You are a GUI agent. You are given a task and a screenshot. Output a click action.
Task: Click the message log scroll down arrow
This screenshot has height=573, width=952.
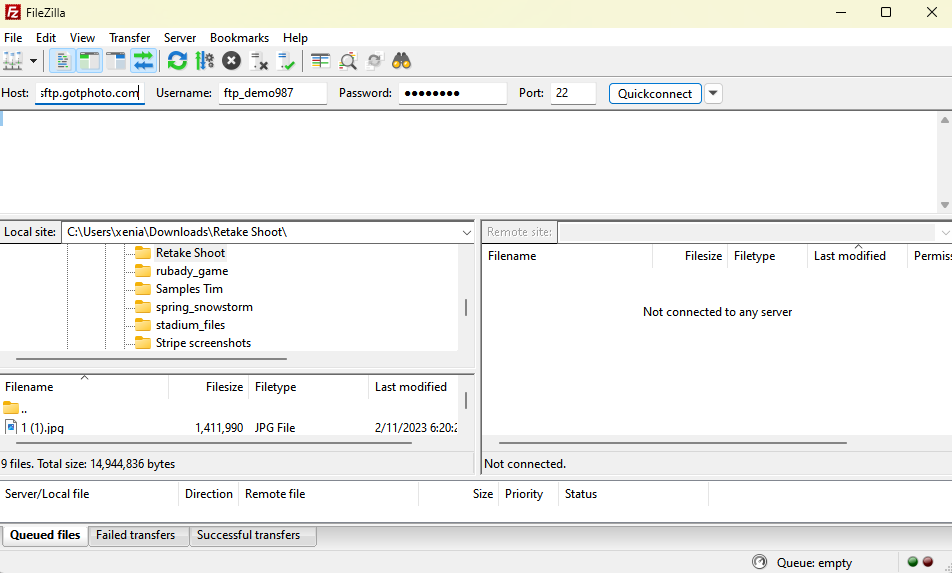pyautogui.click(x=945, y=205)
